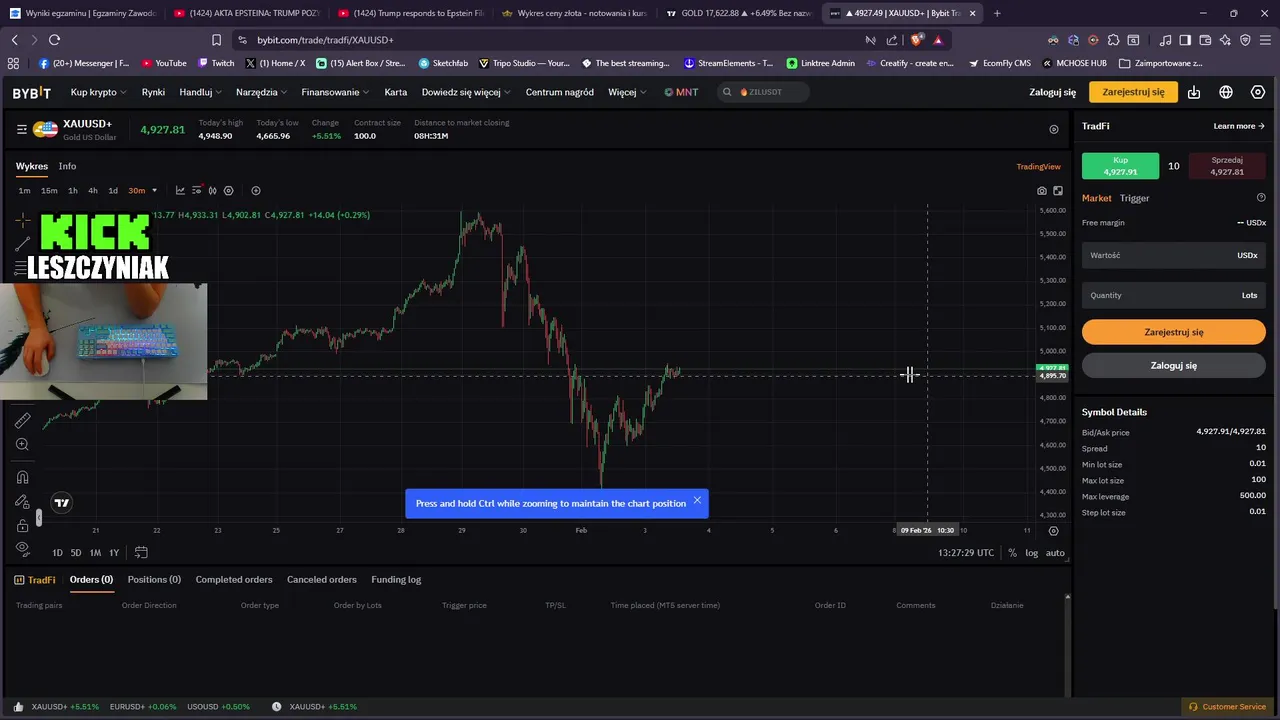Viewport: 1280px width, 720px height.
Task: Click the Quantity lots input field
Action: coord(1173,295)
